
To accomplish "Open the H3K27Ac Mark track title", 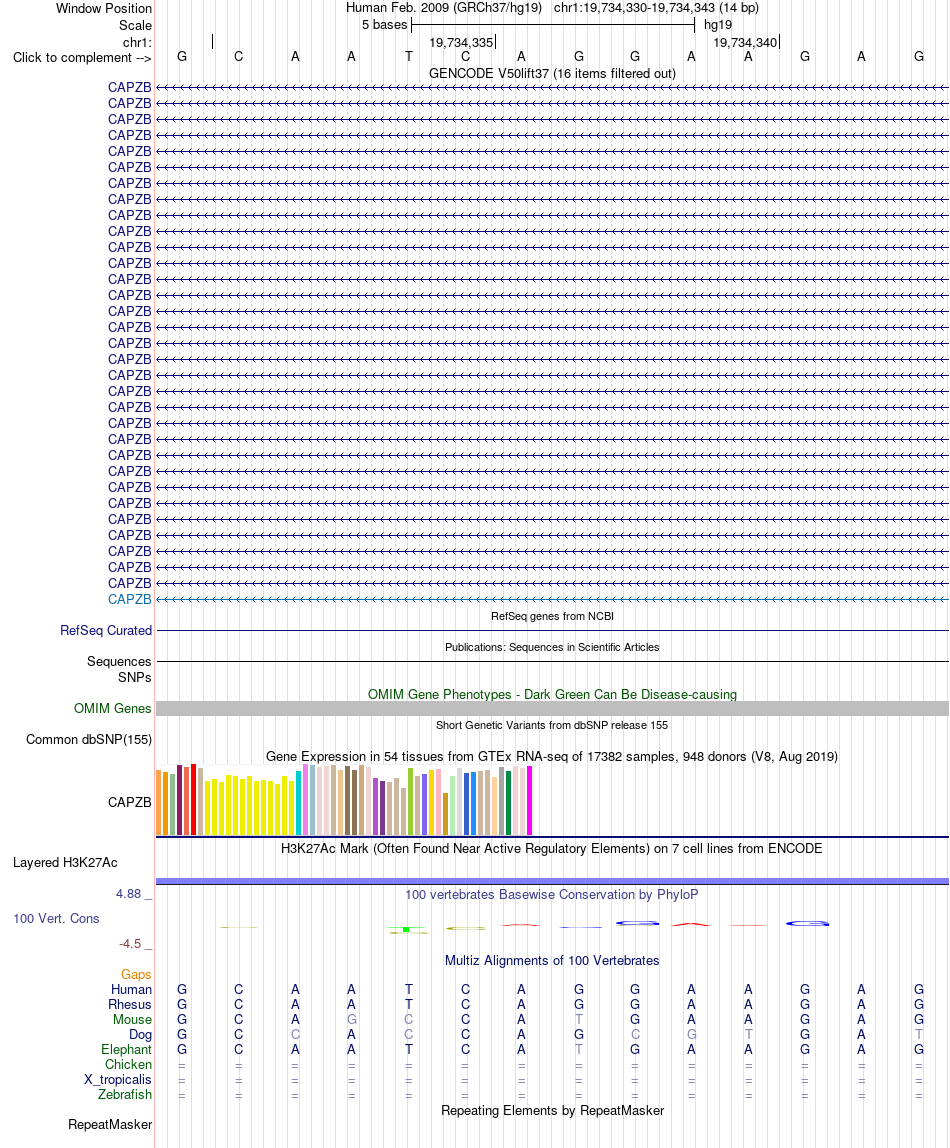I will [x=552, y=849].
